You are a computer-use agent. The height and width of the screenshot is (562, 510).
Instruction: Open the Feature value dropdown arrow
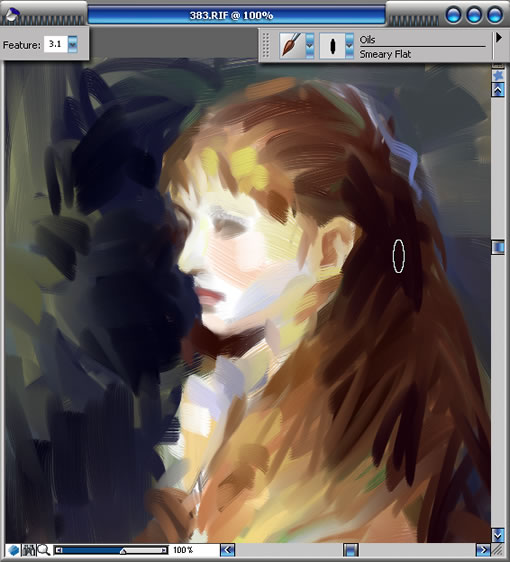tap(73, 44)
